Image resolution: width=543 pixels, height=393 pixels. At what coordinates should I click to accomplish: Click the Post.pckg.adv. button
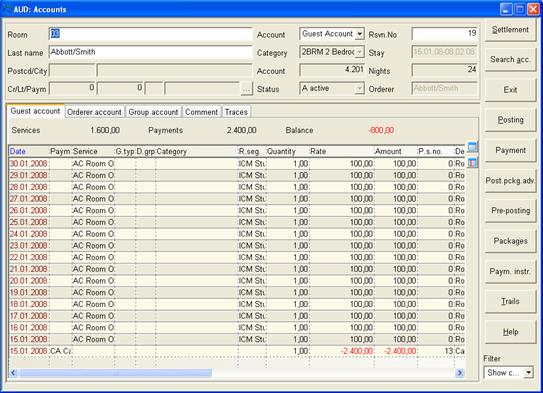510,181
